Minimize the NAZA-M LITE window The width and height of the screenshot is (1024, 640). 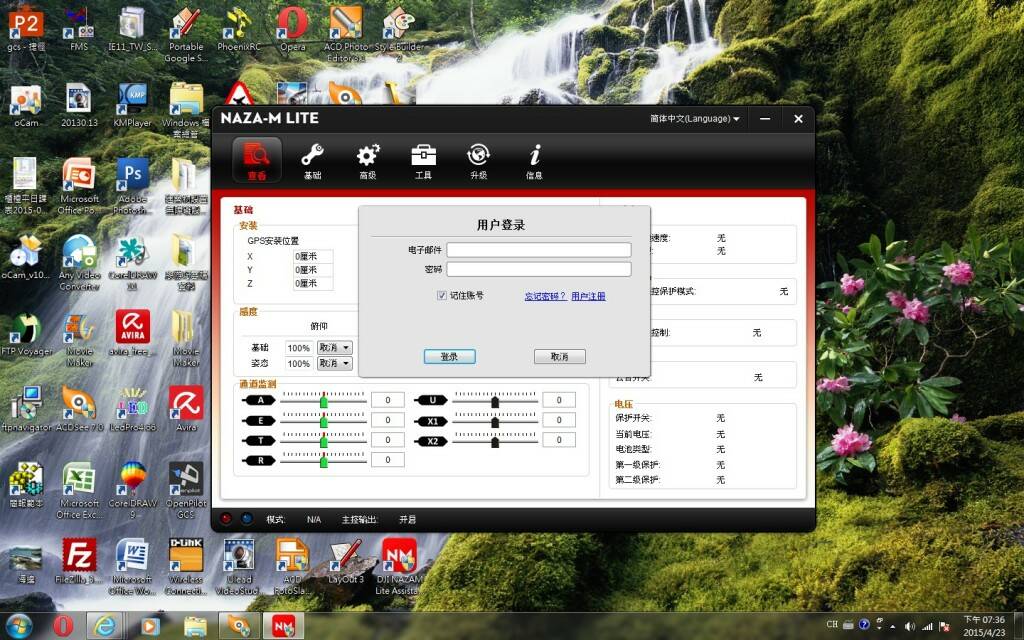(x=765, y=119)
